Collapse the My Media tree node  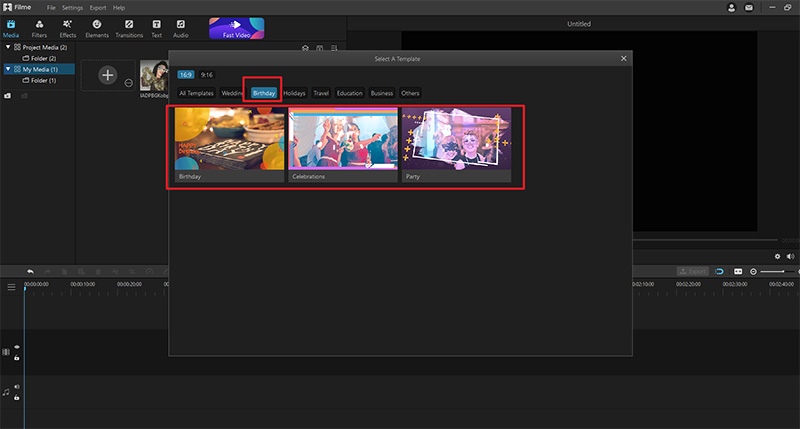8,69
